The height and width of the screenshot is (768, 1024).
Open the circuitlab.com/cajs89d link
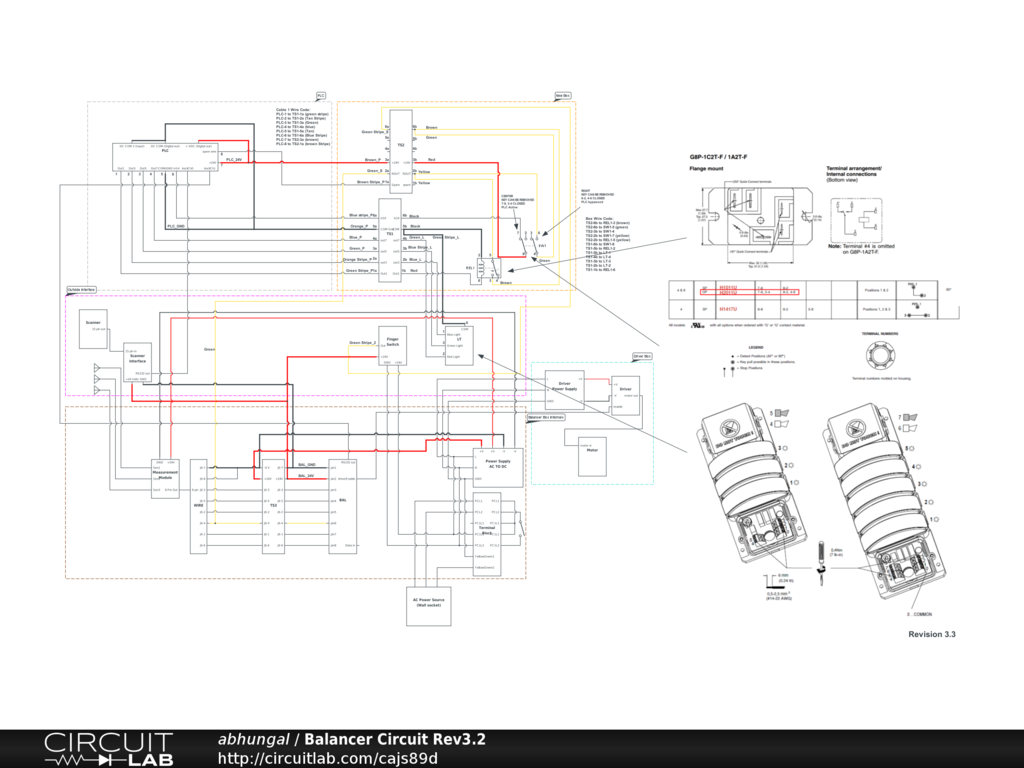coord(328,758)
